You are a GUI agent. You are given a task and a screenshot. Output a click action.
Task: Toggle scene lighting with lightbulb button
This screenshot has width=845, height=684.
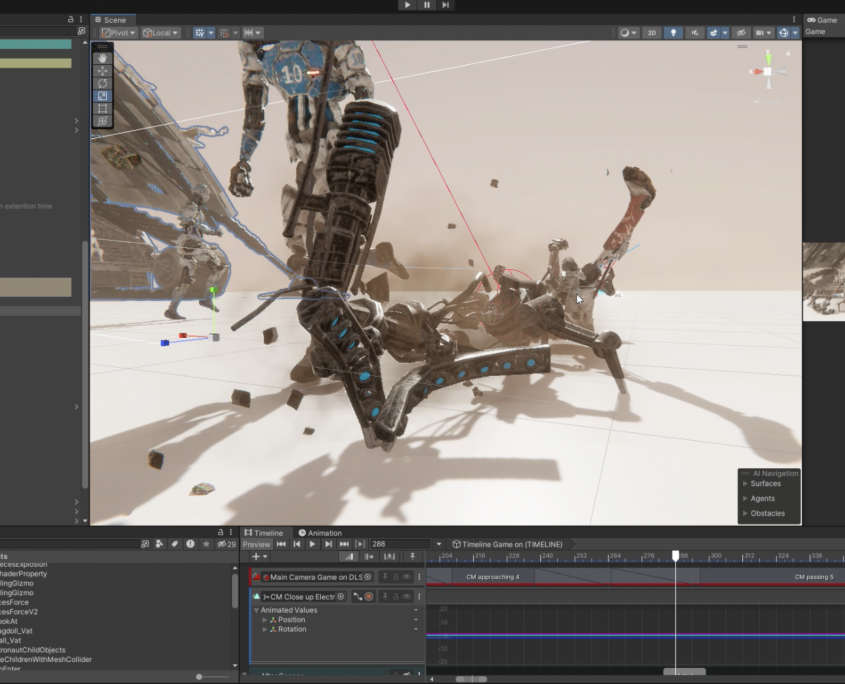point(673,33)
